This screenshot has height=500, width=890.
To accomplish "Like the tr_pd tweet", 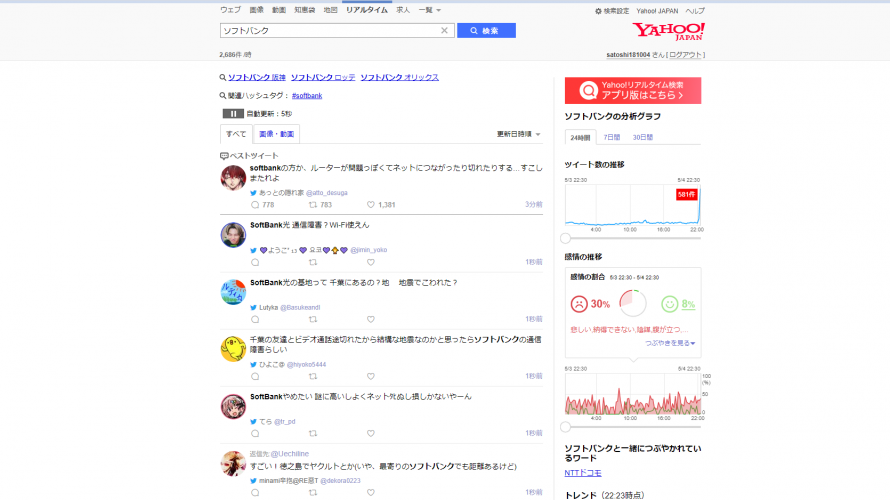I will point(371,434).
